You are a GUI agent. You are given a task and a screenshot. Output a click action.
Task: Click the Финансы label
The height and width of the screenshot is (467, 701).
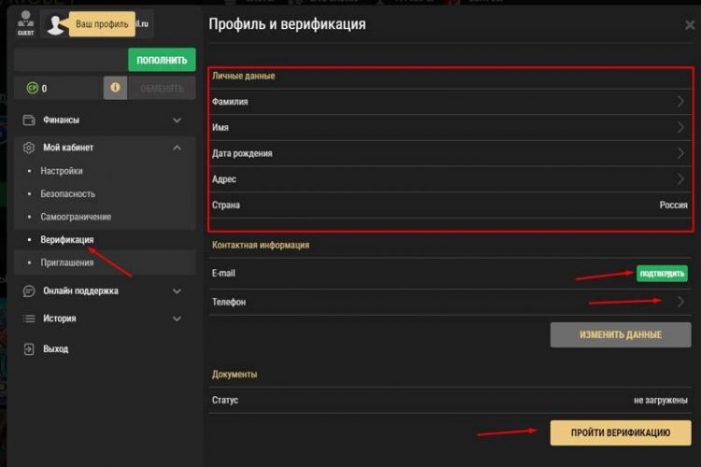61,120
